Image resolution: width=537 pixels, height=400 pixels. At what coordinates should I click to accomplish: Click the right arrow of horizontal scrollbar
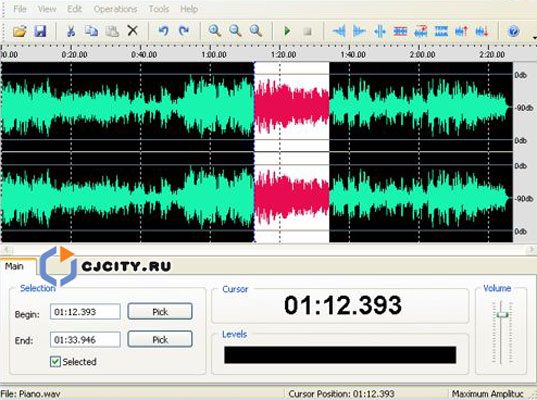[531, 250]
